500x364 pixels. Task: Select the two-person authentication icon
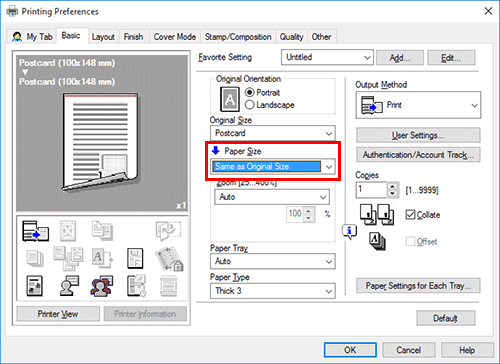(x=102, y=286)
